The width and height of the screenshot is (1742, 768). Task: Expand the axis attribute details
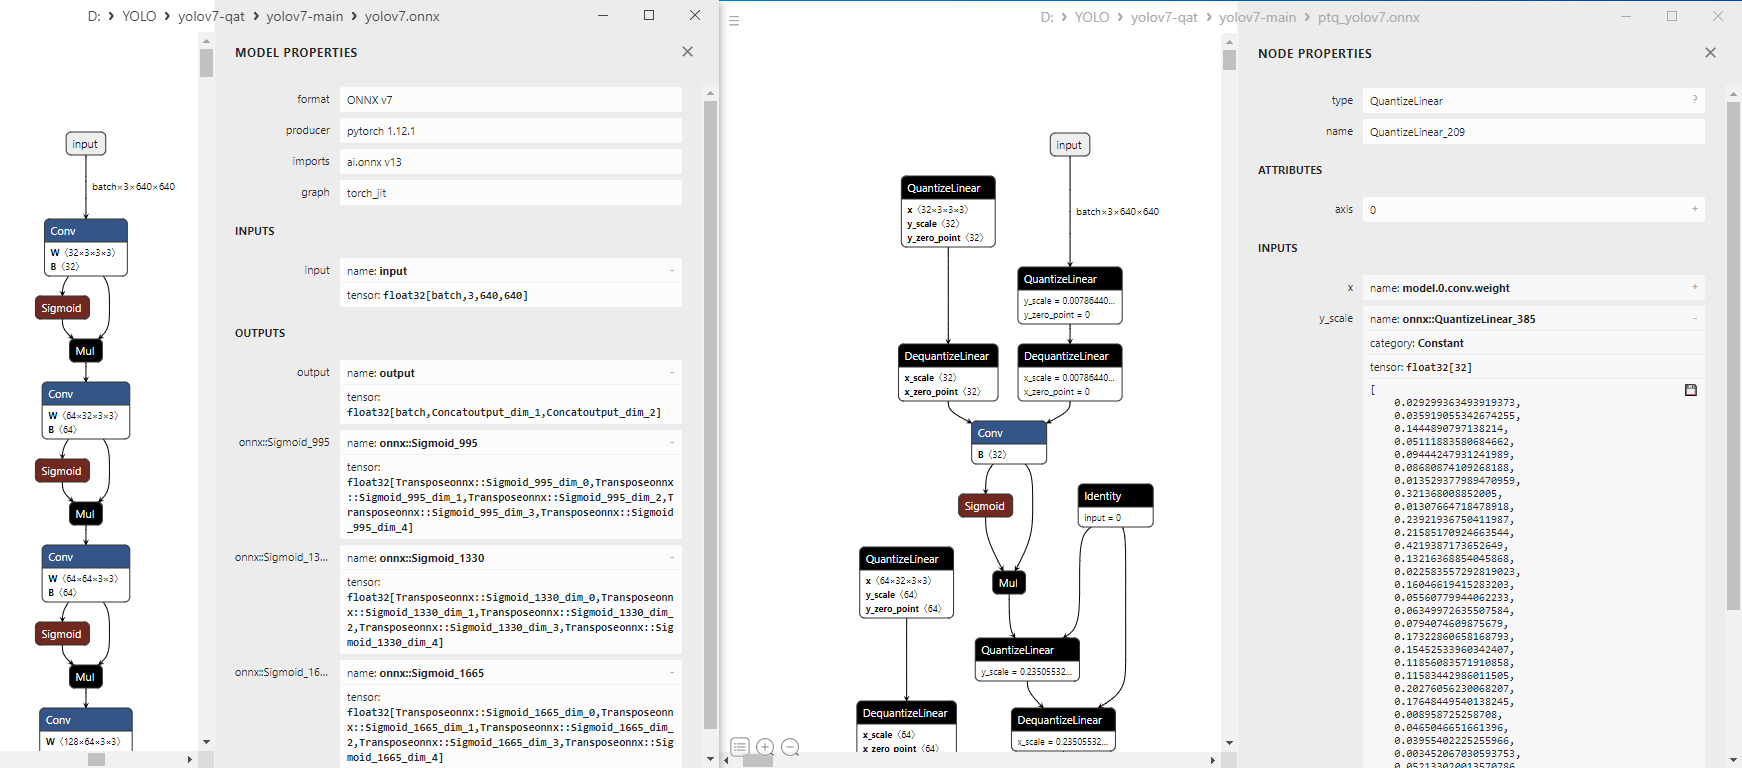[1695, 209]
